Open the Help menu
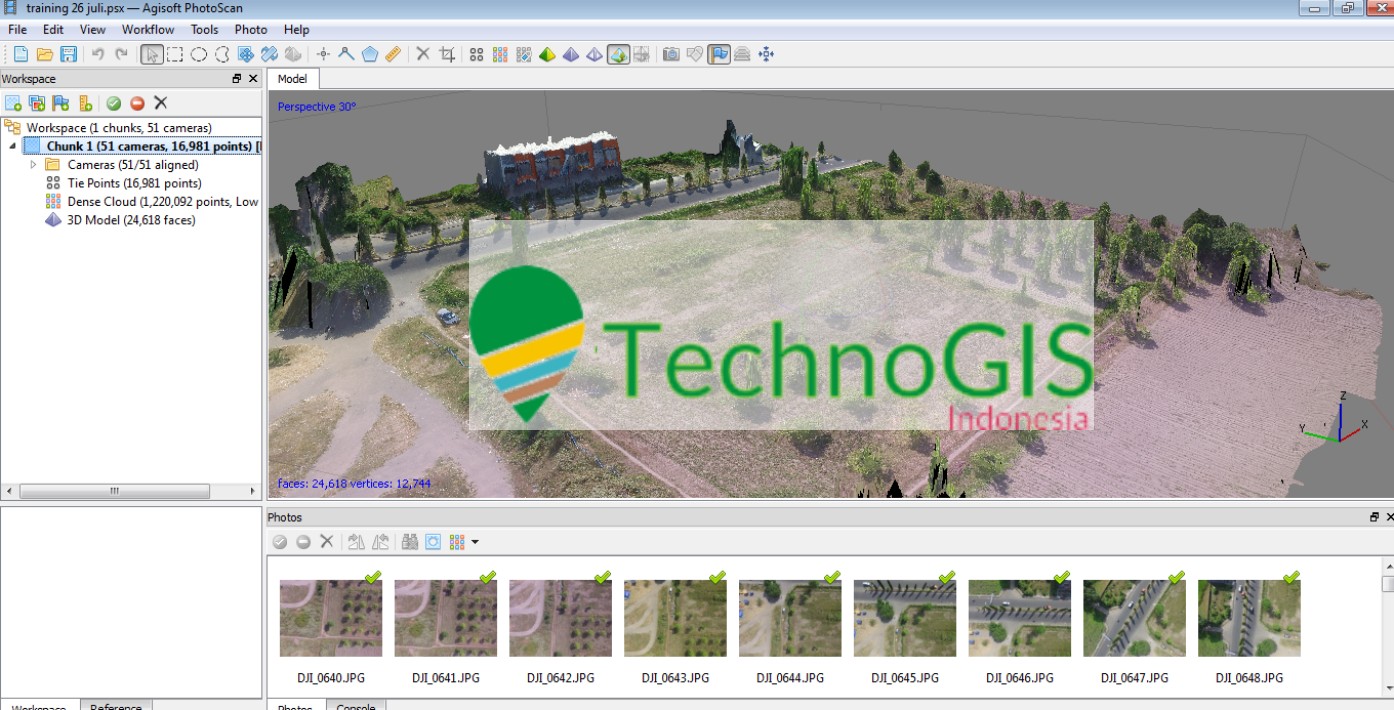 296,30
